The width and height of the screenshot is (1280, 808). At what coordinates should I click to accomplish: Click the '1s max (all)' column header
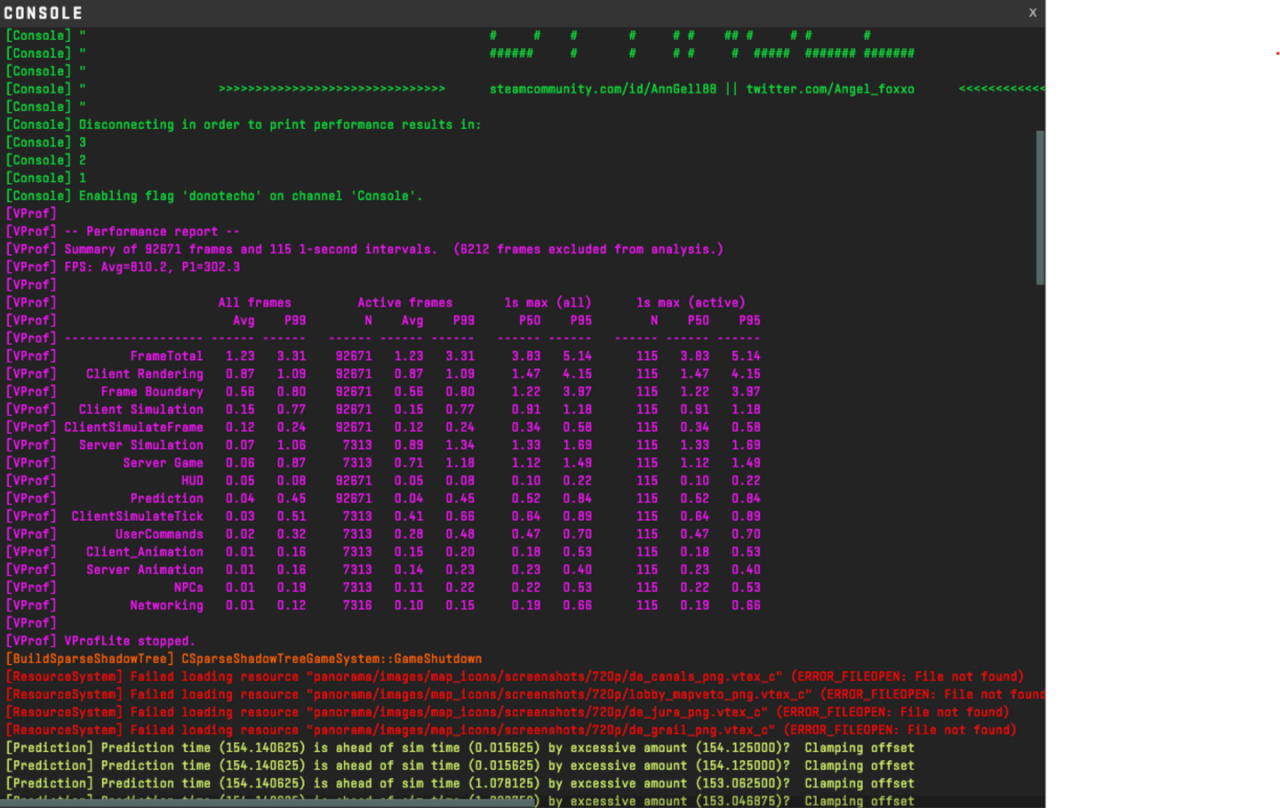pos(548,303)
